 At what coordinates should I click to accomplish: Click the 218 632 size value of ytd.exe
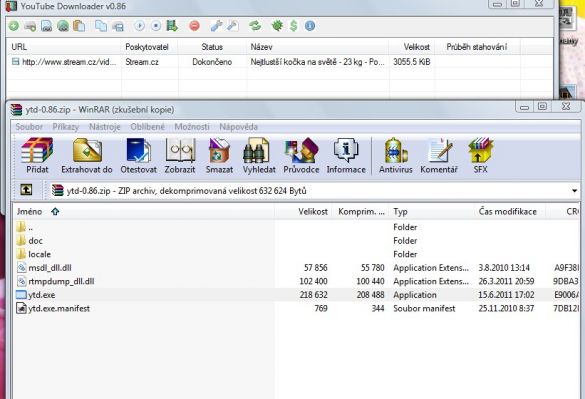pos(313,295)
